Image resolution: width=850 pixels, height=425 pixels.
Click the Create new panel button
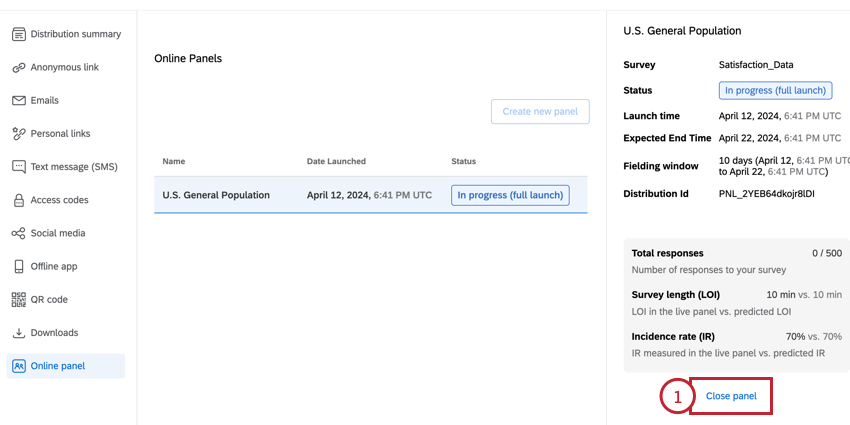point(540,112)
